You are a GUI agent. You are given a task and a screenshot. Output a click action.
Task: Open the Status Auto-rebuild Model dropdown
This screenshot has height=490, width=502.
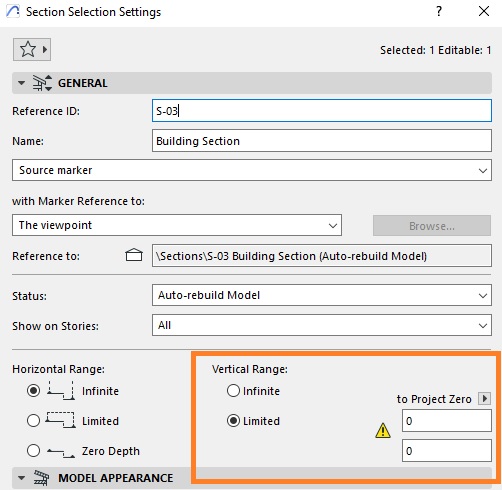(x=322, y=295)
